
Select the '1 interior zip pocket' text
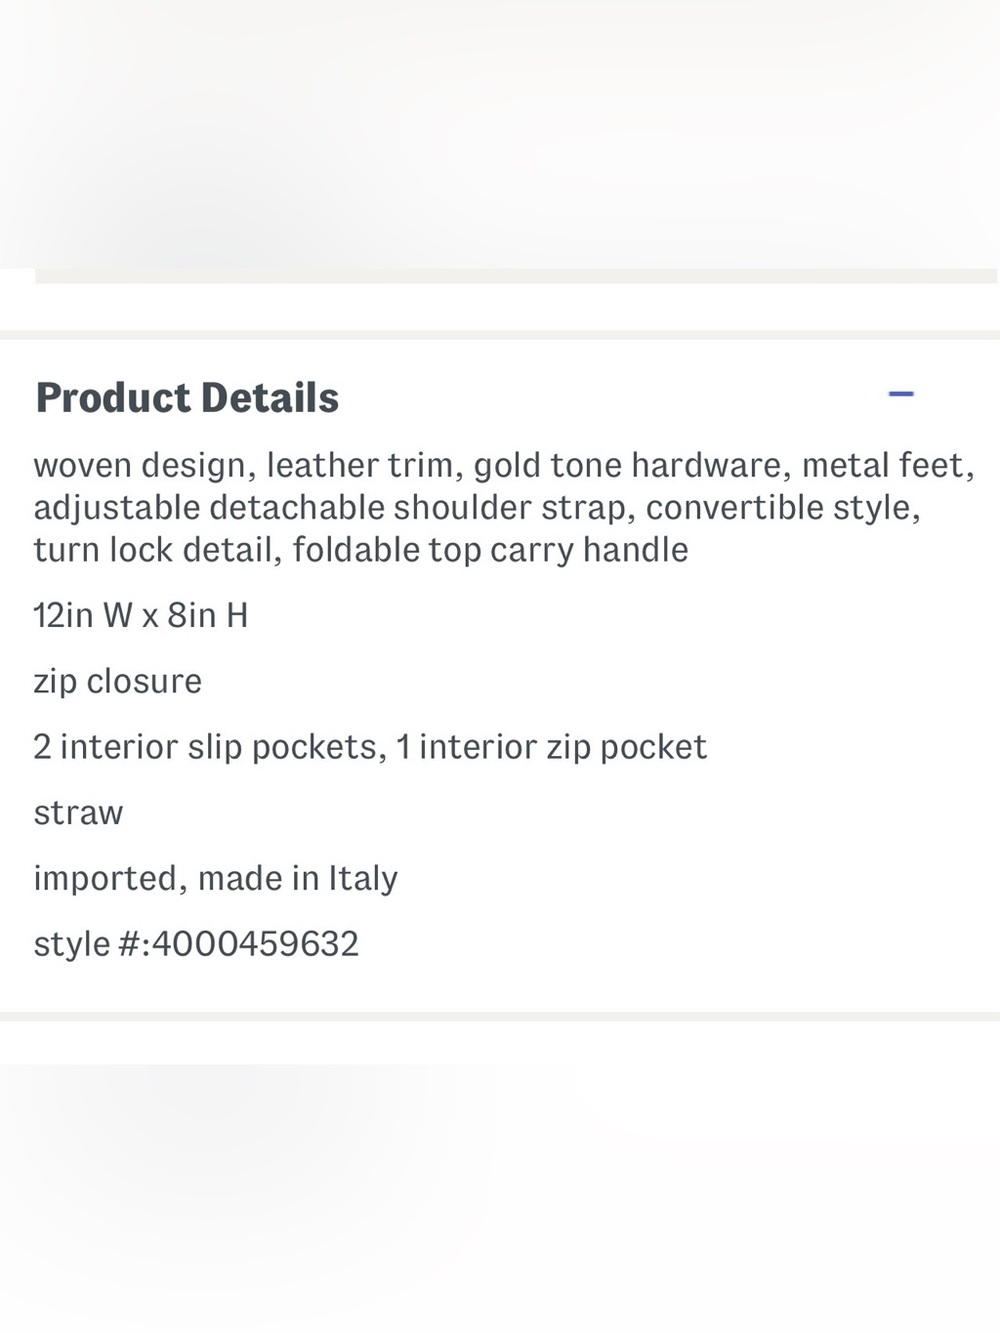[x=552, y=747]
